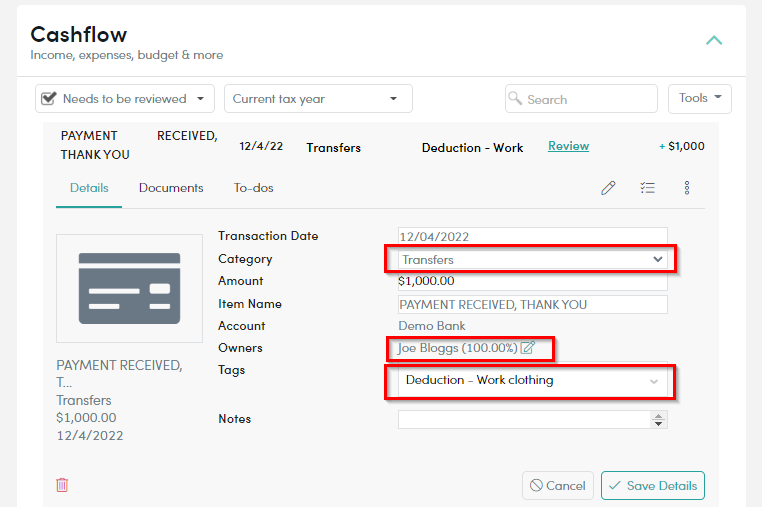Click the Item Name field
Image resolution: width=762 pixels, height=507 pixels.
pyautogui.click(x=533, y=304)
